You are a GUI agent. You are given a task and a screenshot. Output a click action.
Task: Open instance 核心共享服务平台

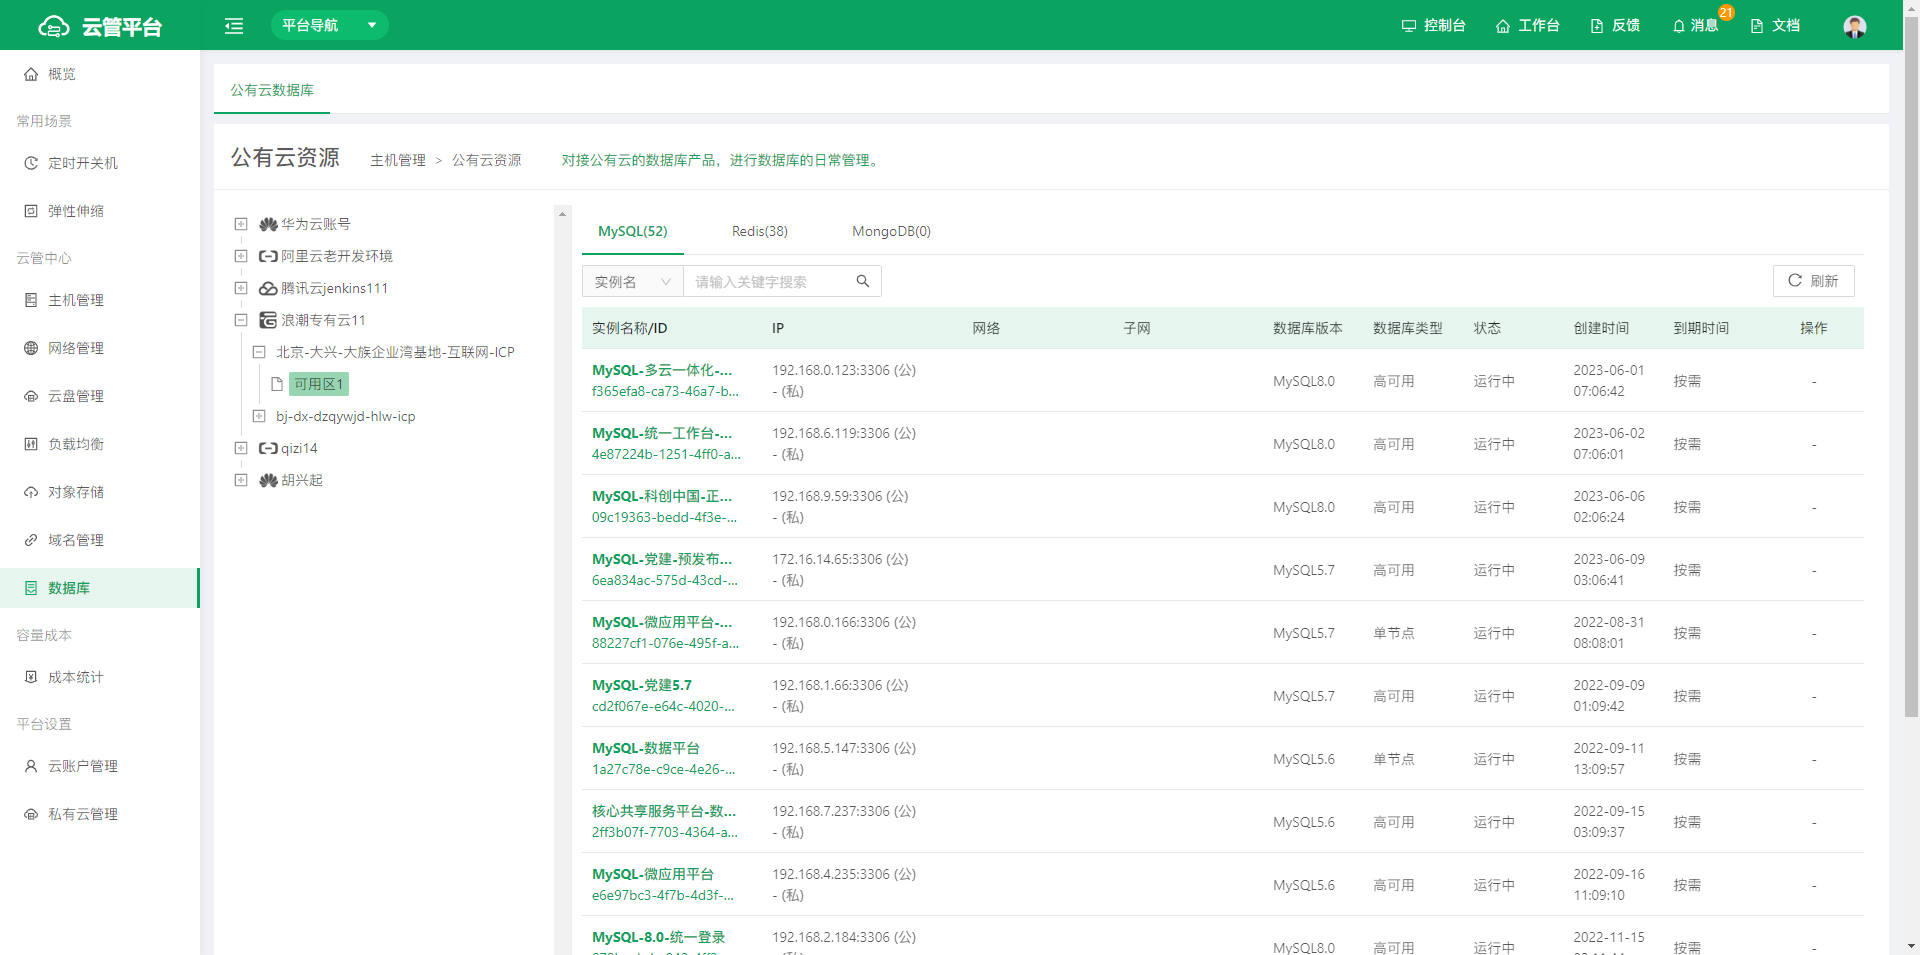(x=664, y=811)
